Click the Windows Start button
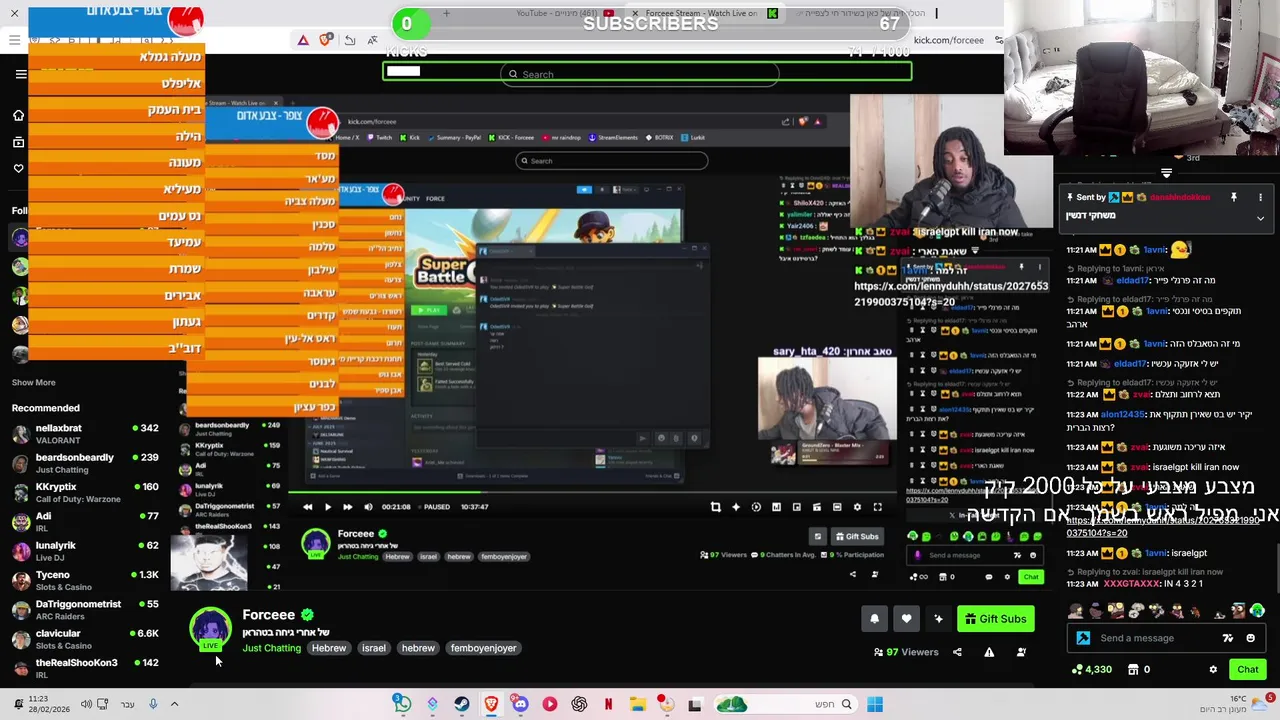This screenshot has width=1280, height=720. (x=875, y=704)
